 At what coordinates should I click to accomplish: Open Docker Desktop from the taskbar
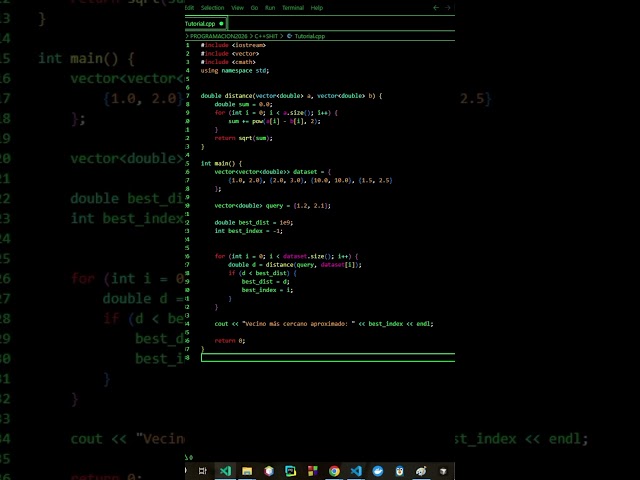coord(378,471)
